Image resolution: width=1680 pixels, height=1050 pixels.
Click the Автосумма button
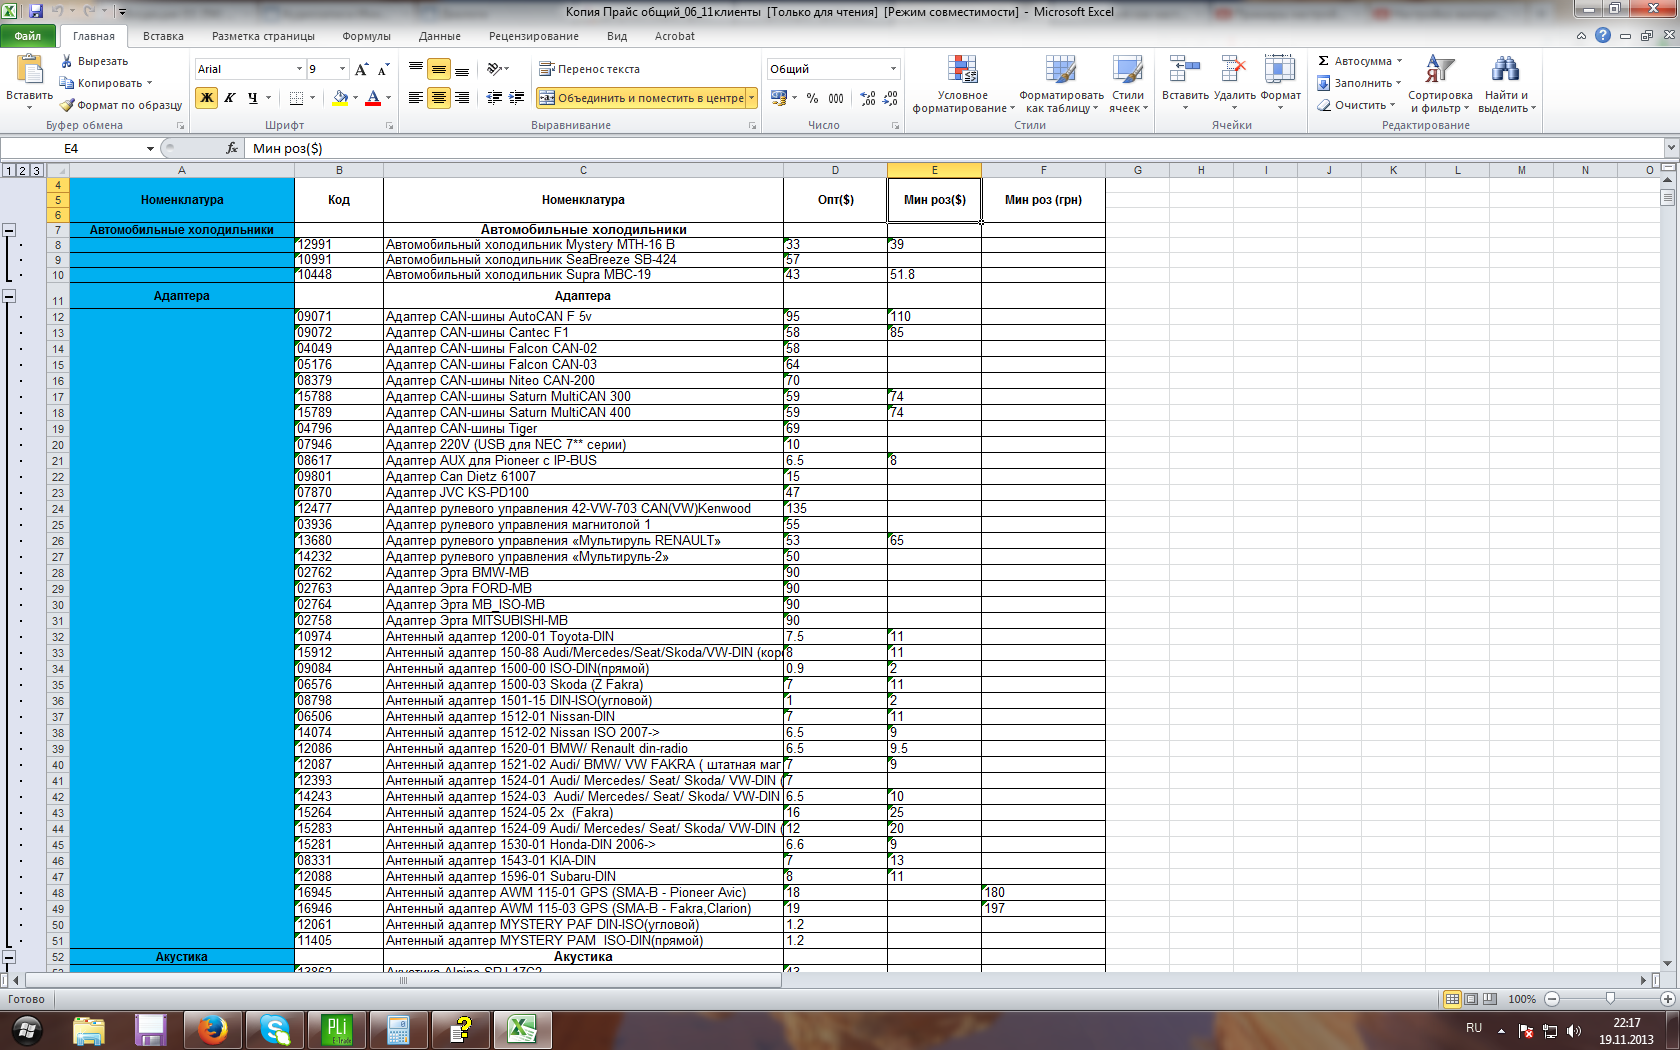(x=1360, y=61)
